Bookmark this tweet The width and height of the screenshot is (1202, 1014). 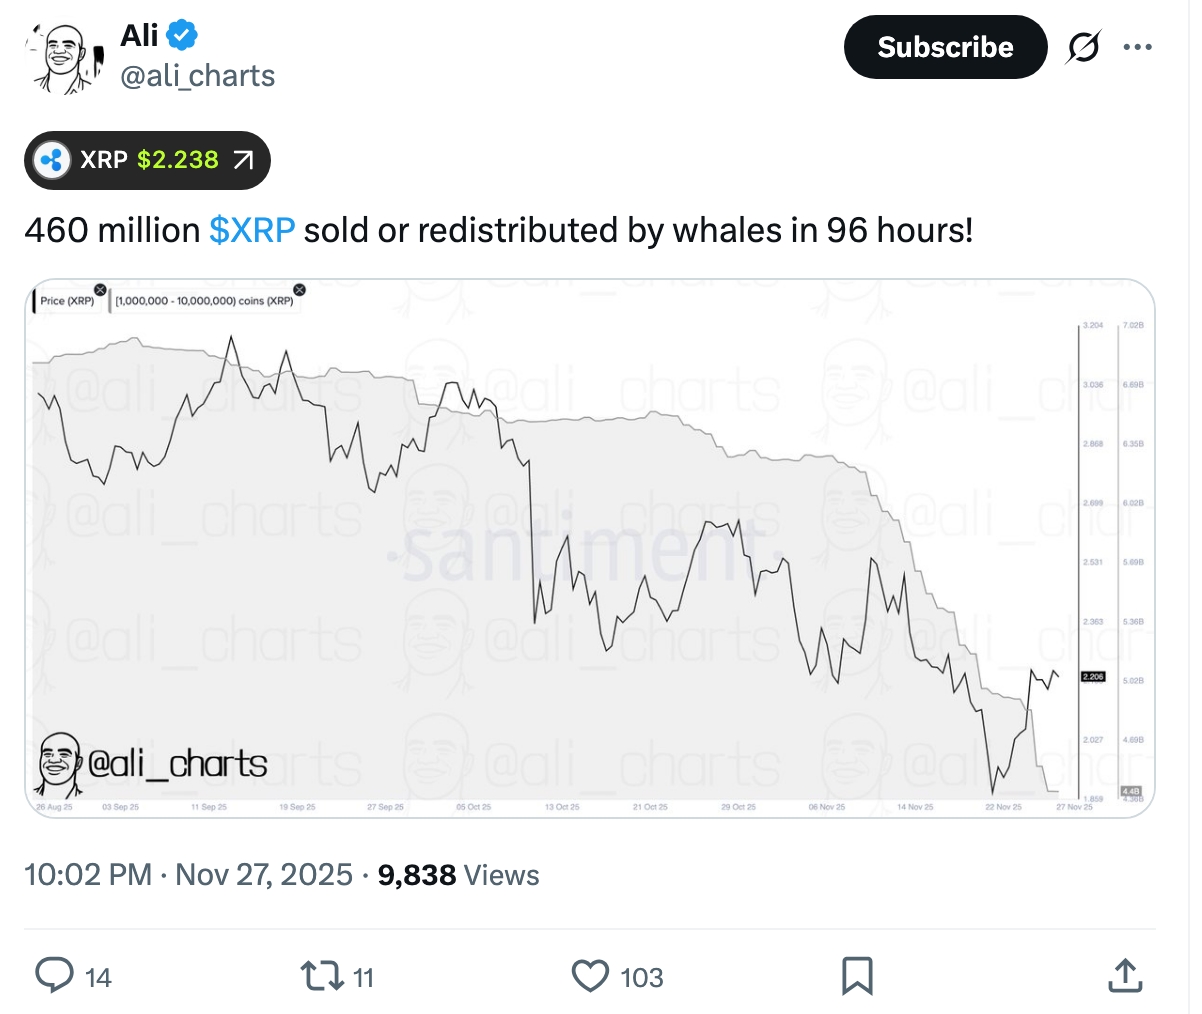tap(858, 977)
